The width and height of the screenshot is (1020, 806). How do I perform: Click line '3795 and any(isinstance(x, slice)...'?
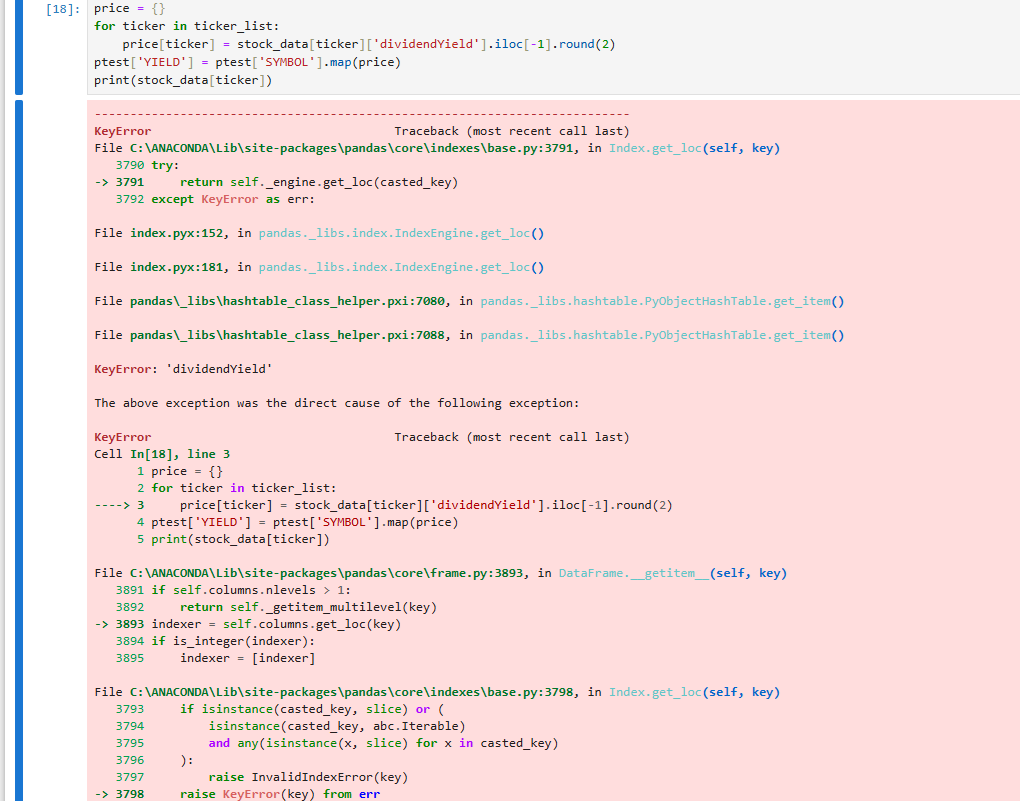(x=337, y=743)
